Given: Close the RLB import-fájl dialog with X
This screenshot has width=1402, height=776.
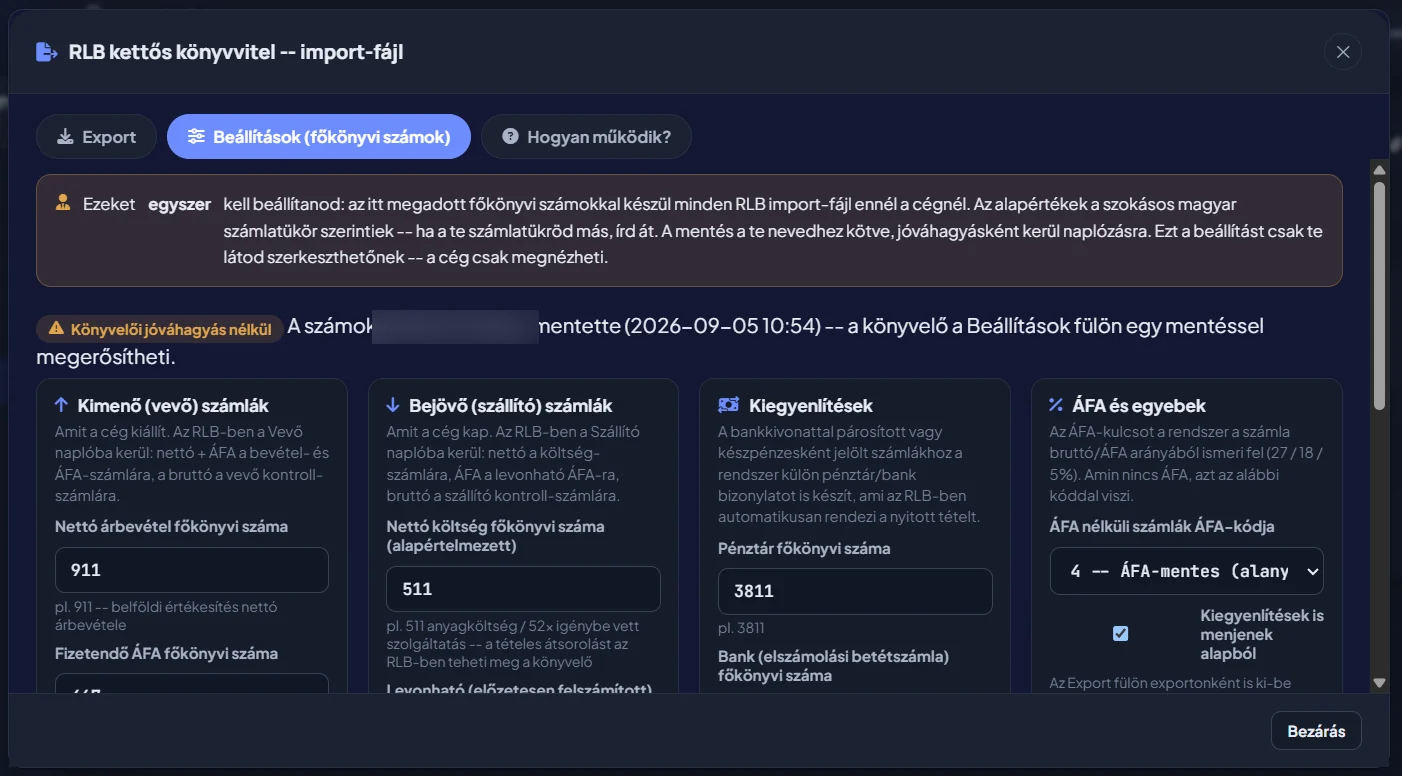Looking at the screenshot, I should (1343, 52).
